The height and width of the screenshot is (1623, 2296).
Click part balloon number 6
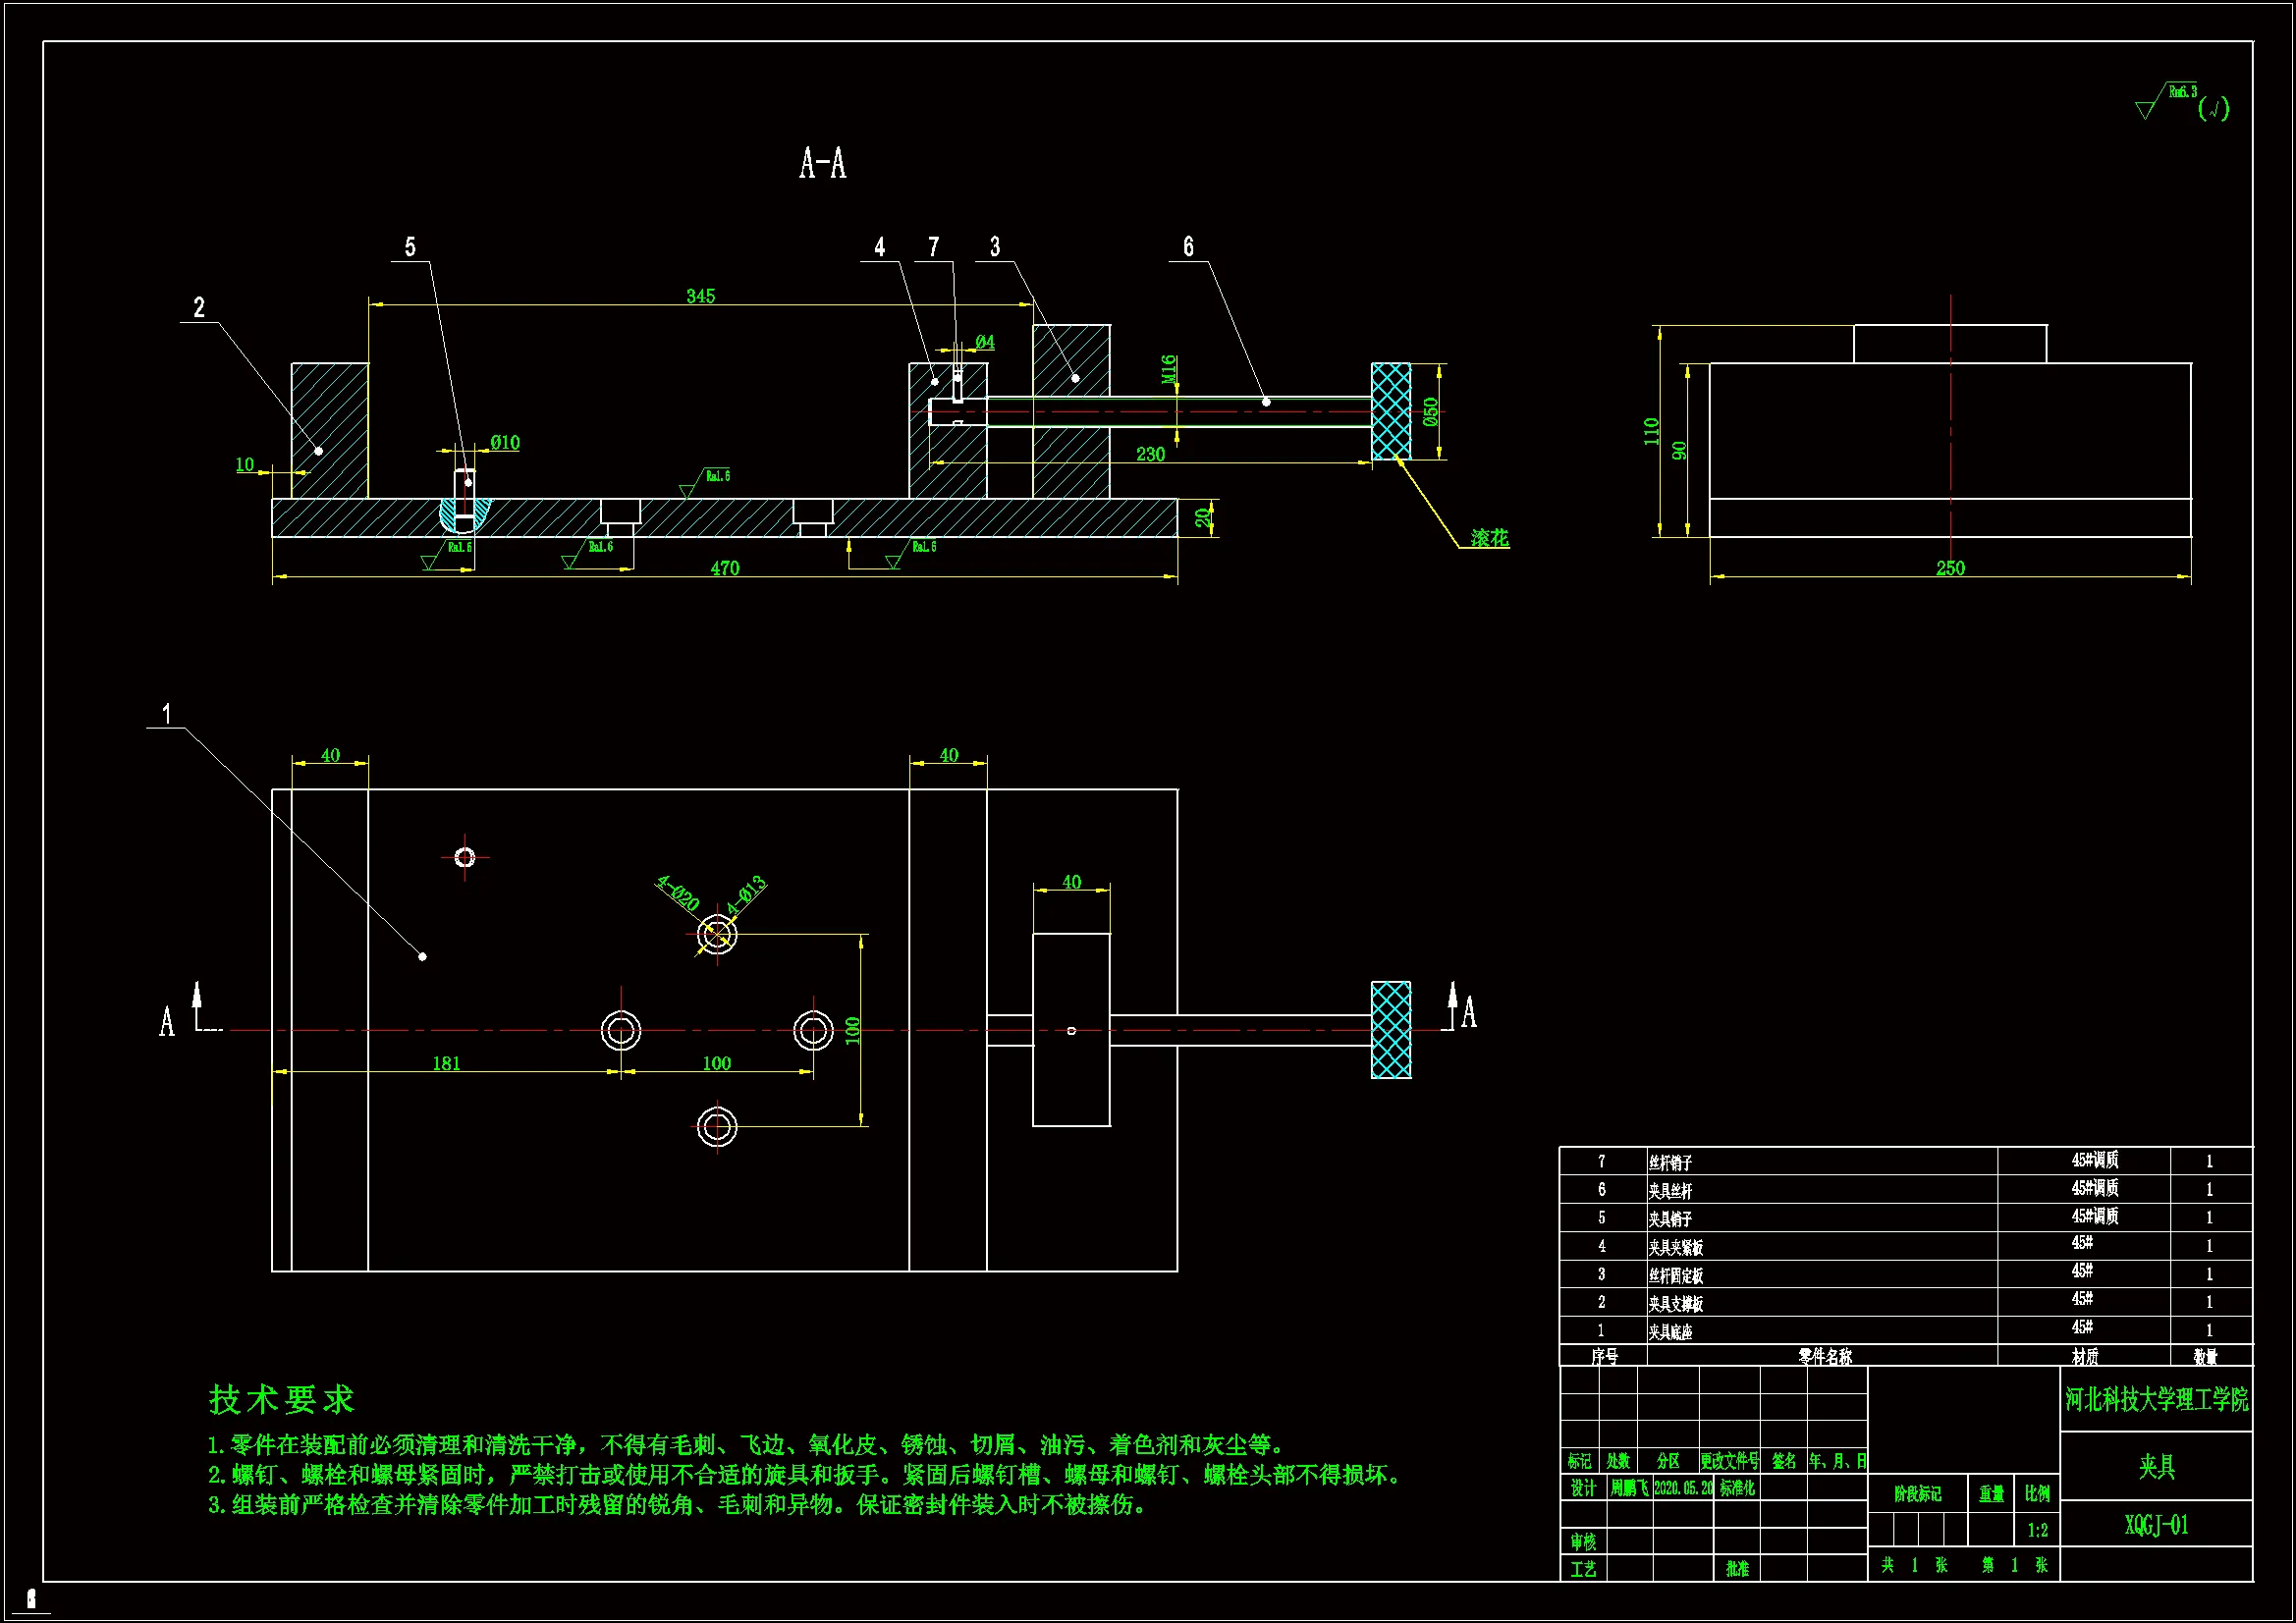point(1188,247)
